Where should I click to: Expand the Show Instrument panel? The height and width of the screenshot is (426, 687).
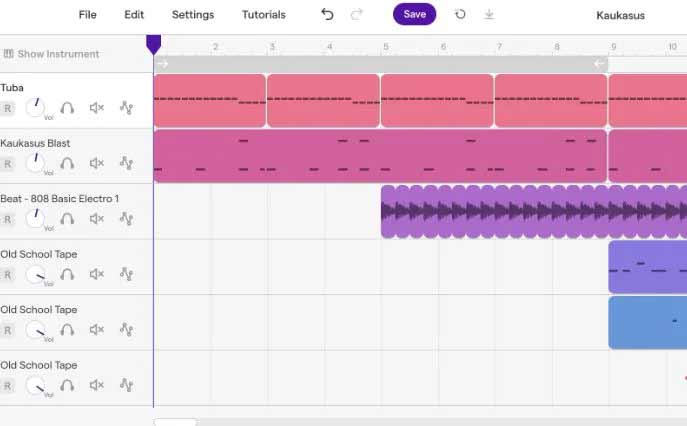click(51, 54)
